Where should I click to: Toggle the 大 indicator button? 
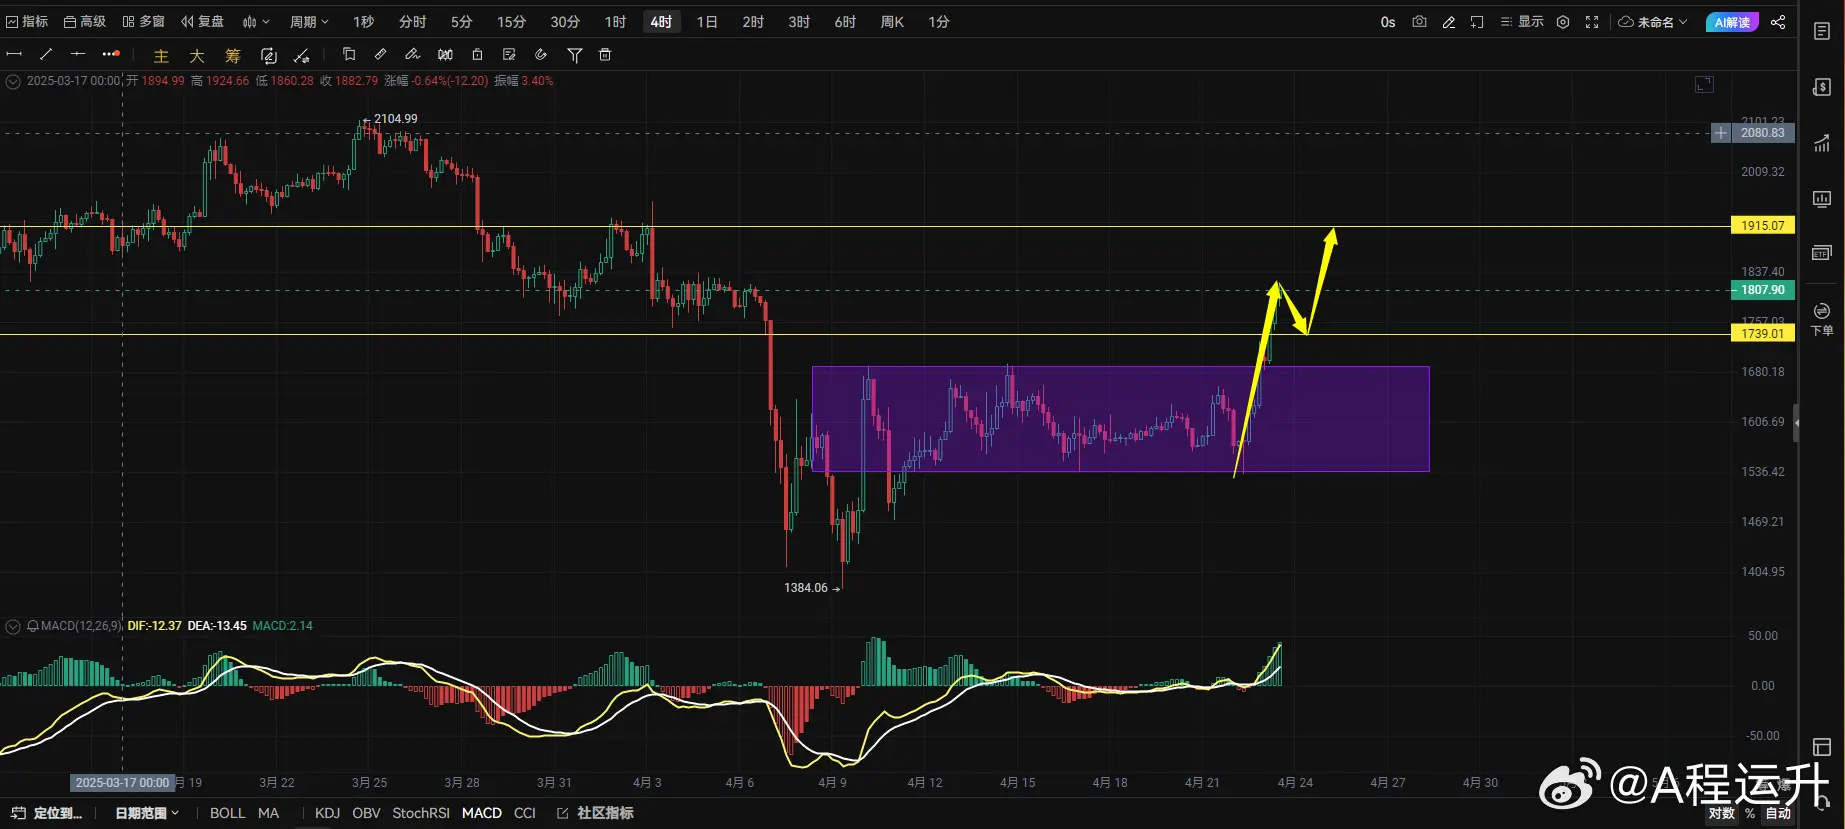[197, 56]
